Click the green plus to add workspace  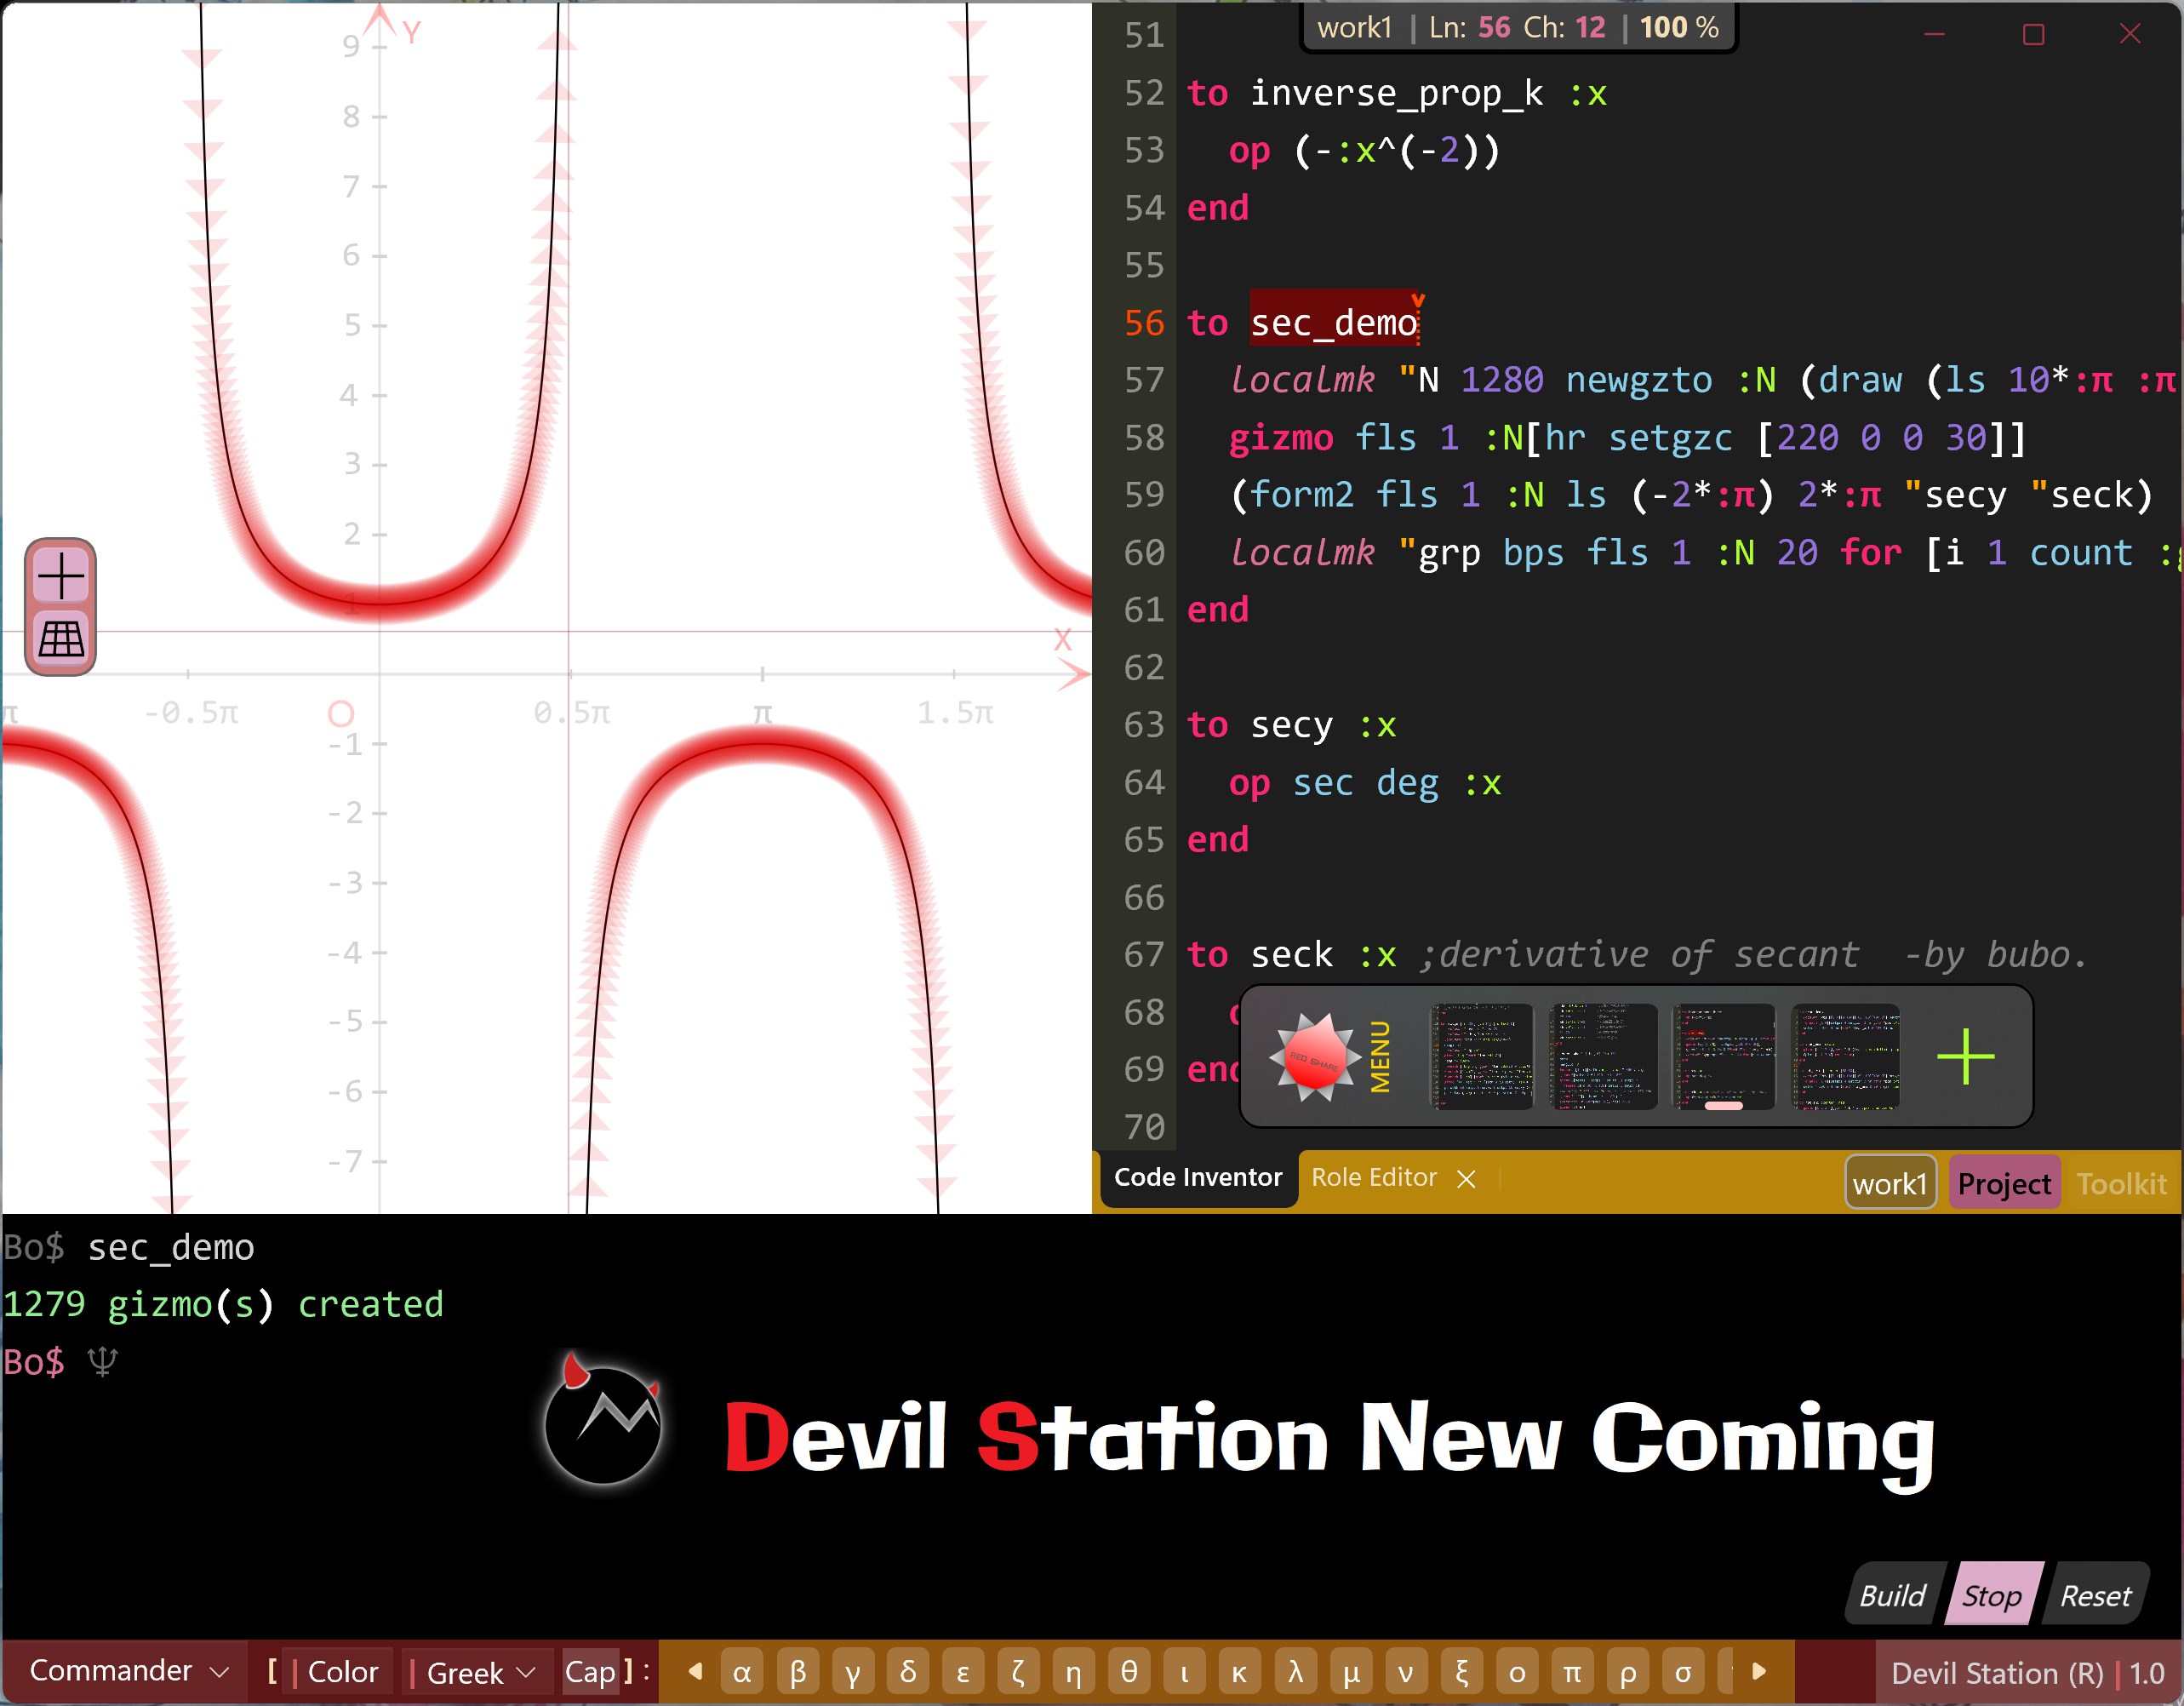click(x=1965, y=1057)
